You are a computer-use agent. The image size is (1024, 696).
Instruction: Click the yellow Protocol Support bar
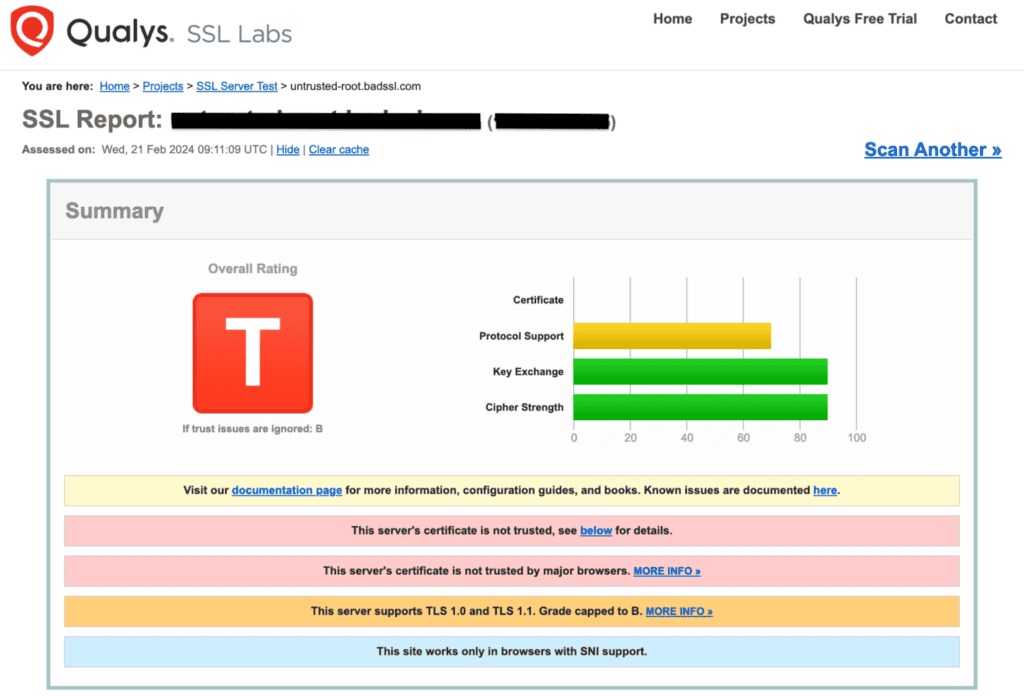[x=672, y=336]
